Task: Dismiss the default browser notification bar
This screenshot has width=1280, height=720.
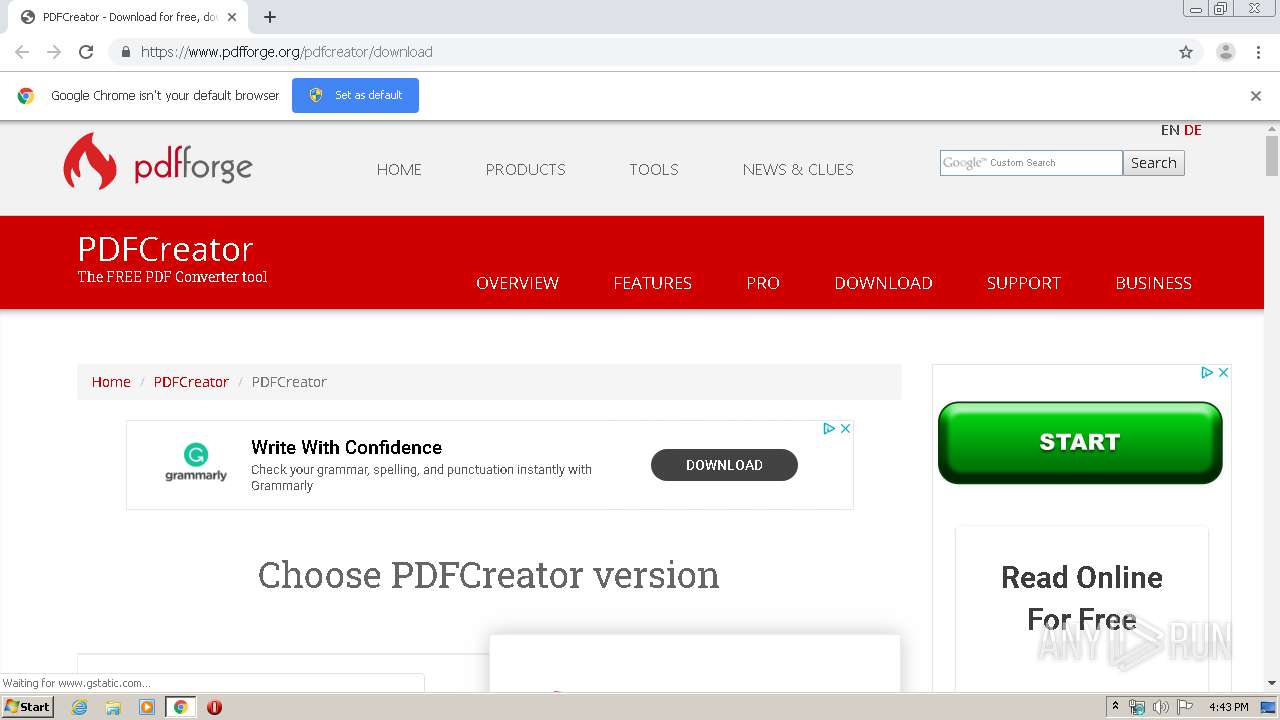Action: pos(1256,96)
